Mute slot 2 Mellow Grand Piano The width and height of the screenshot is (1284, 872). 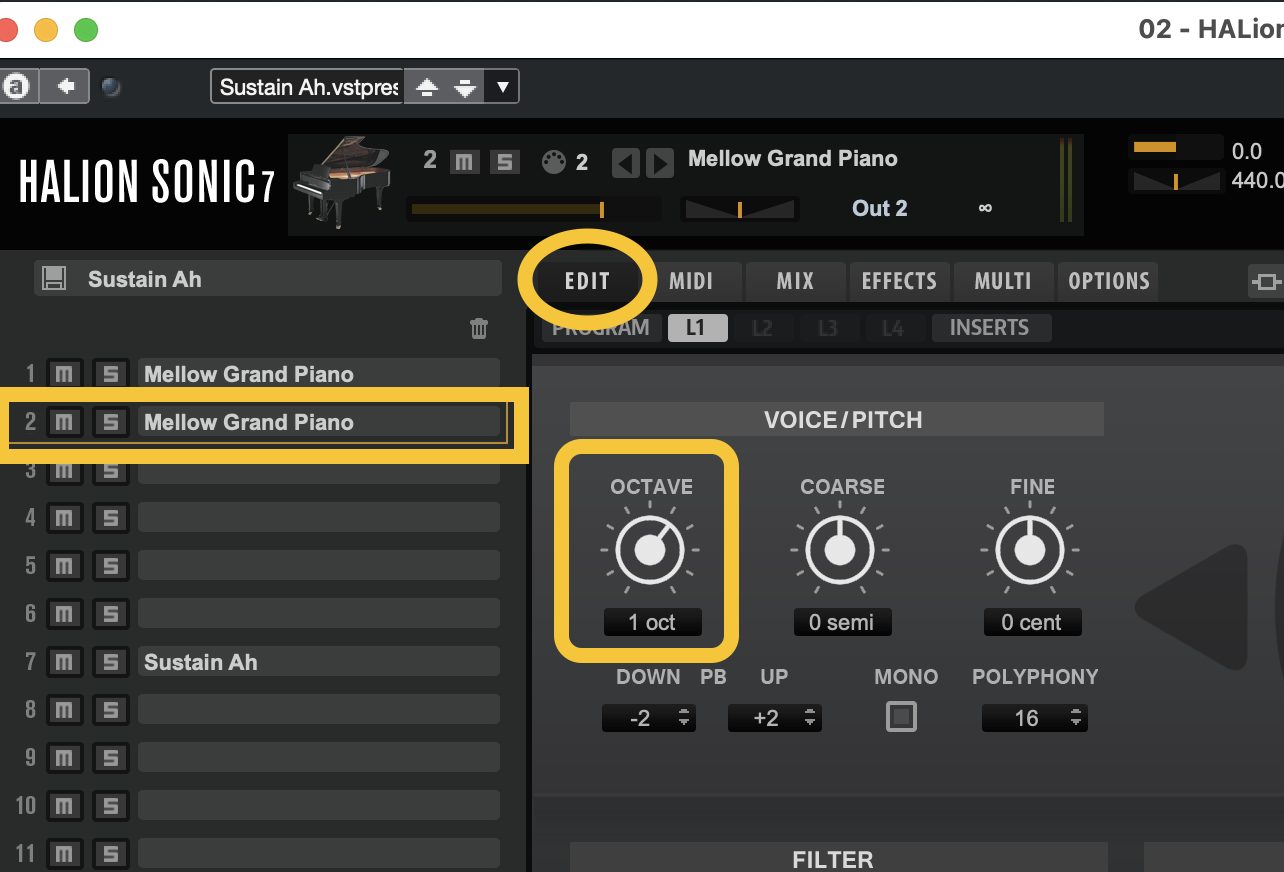(x=64, y=421)
